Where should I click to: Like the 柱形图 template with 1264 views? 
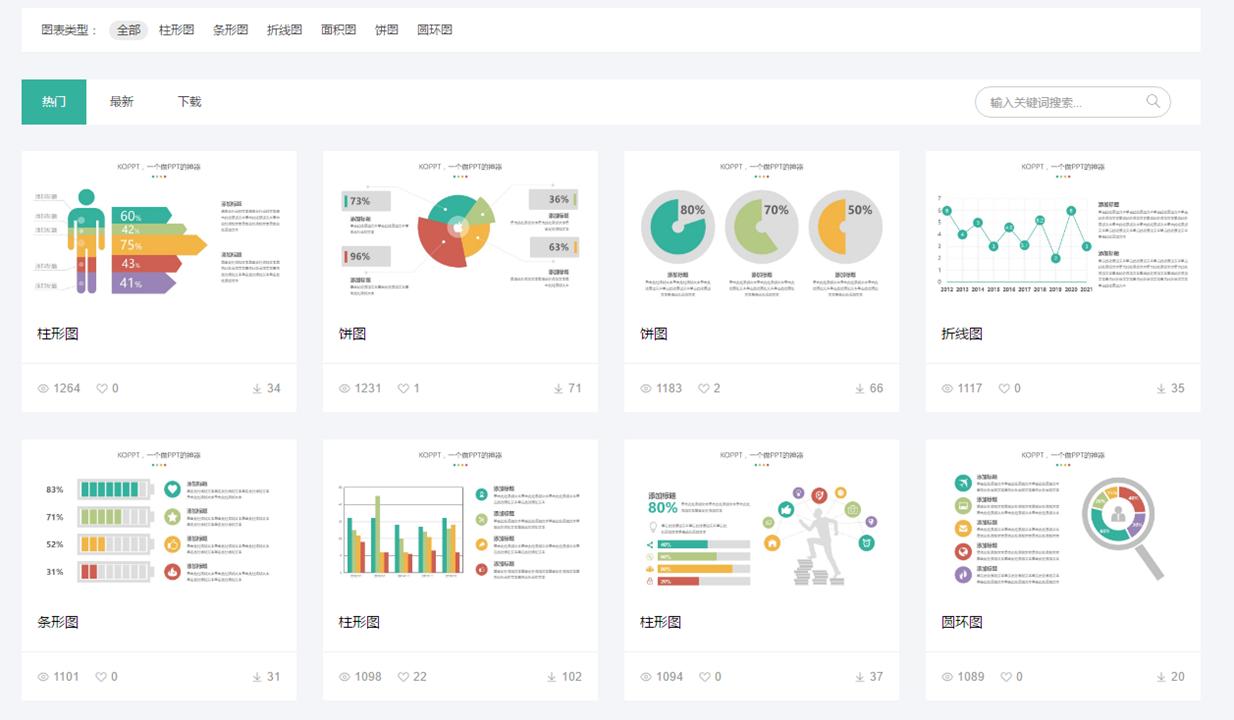click(101, 388)
